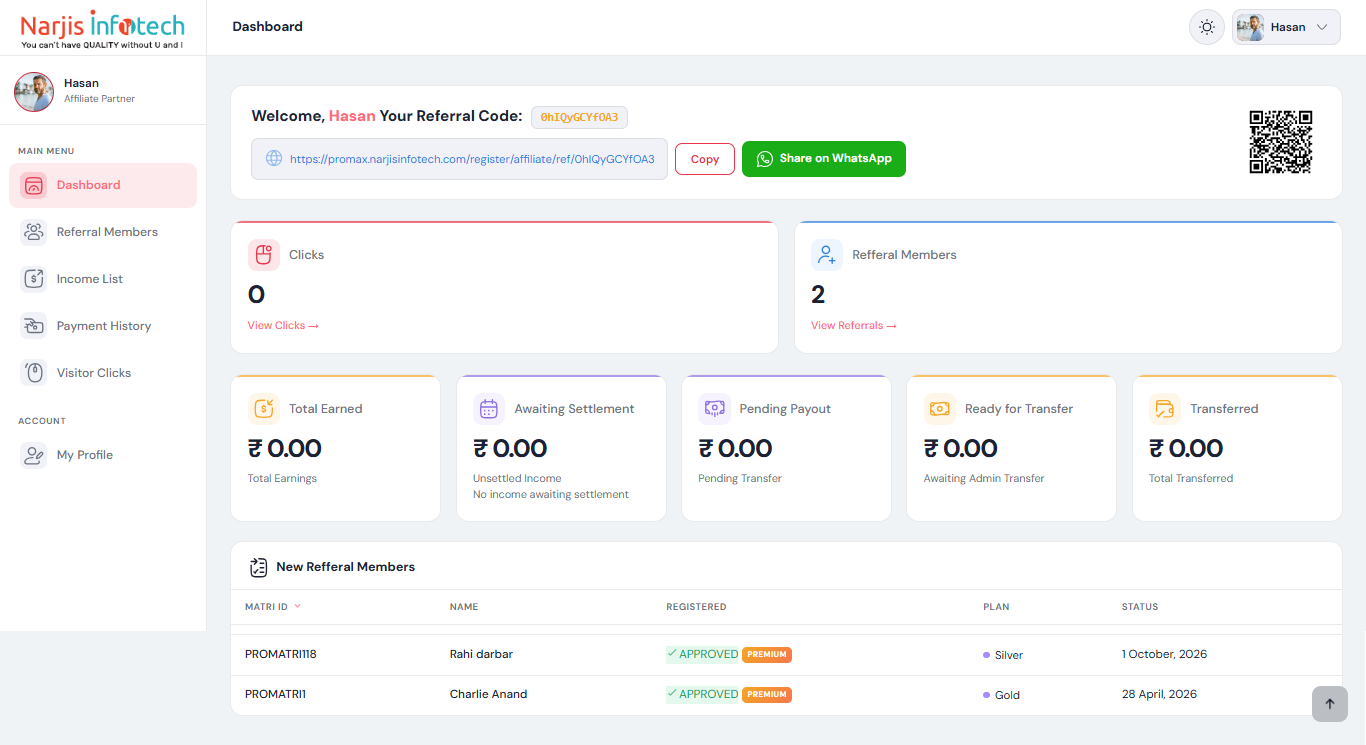Sort table by the MATRI ID column arrow
Image resolution: width=1366 pixels, height=745 pixels.
(297, 606)
